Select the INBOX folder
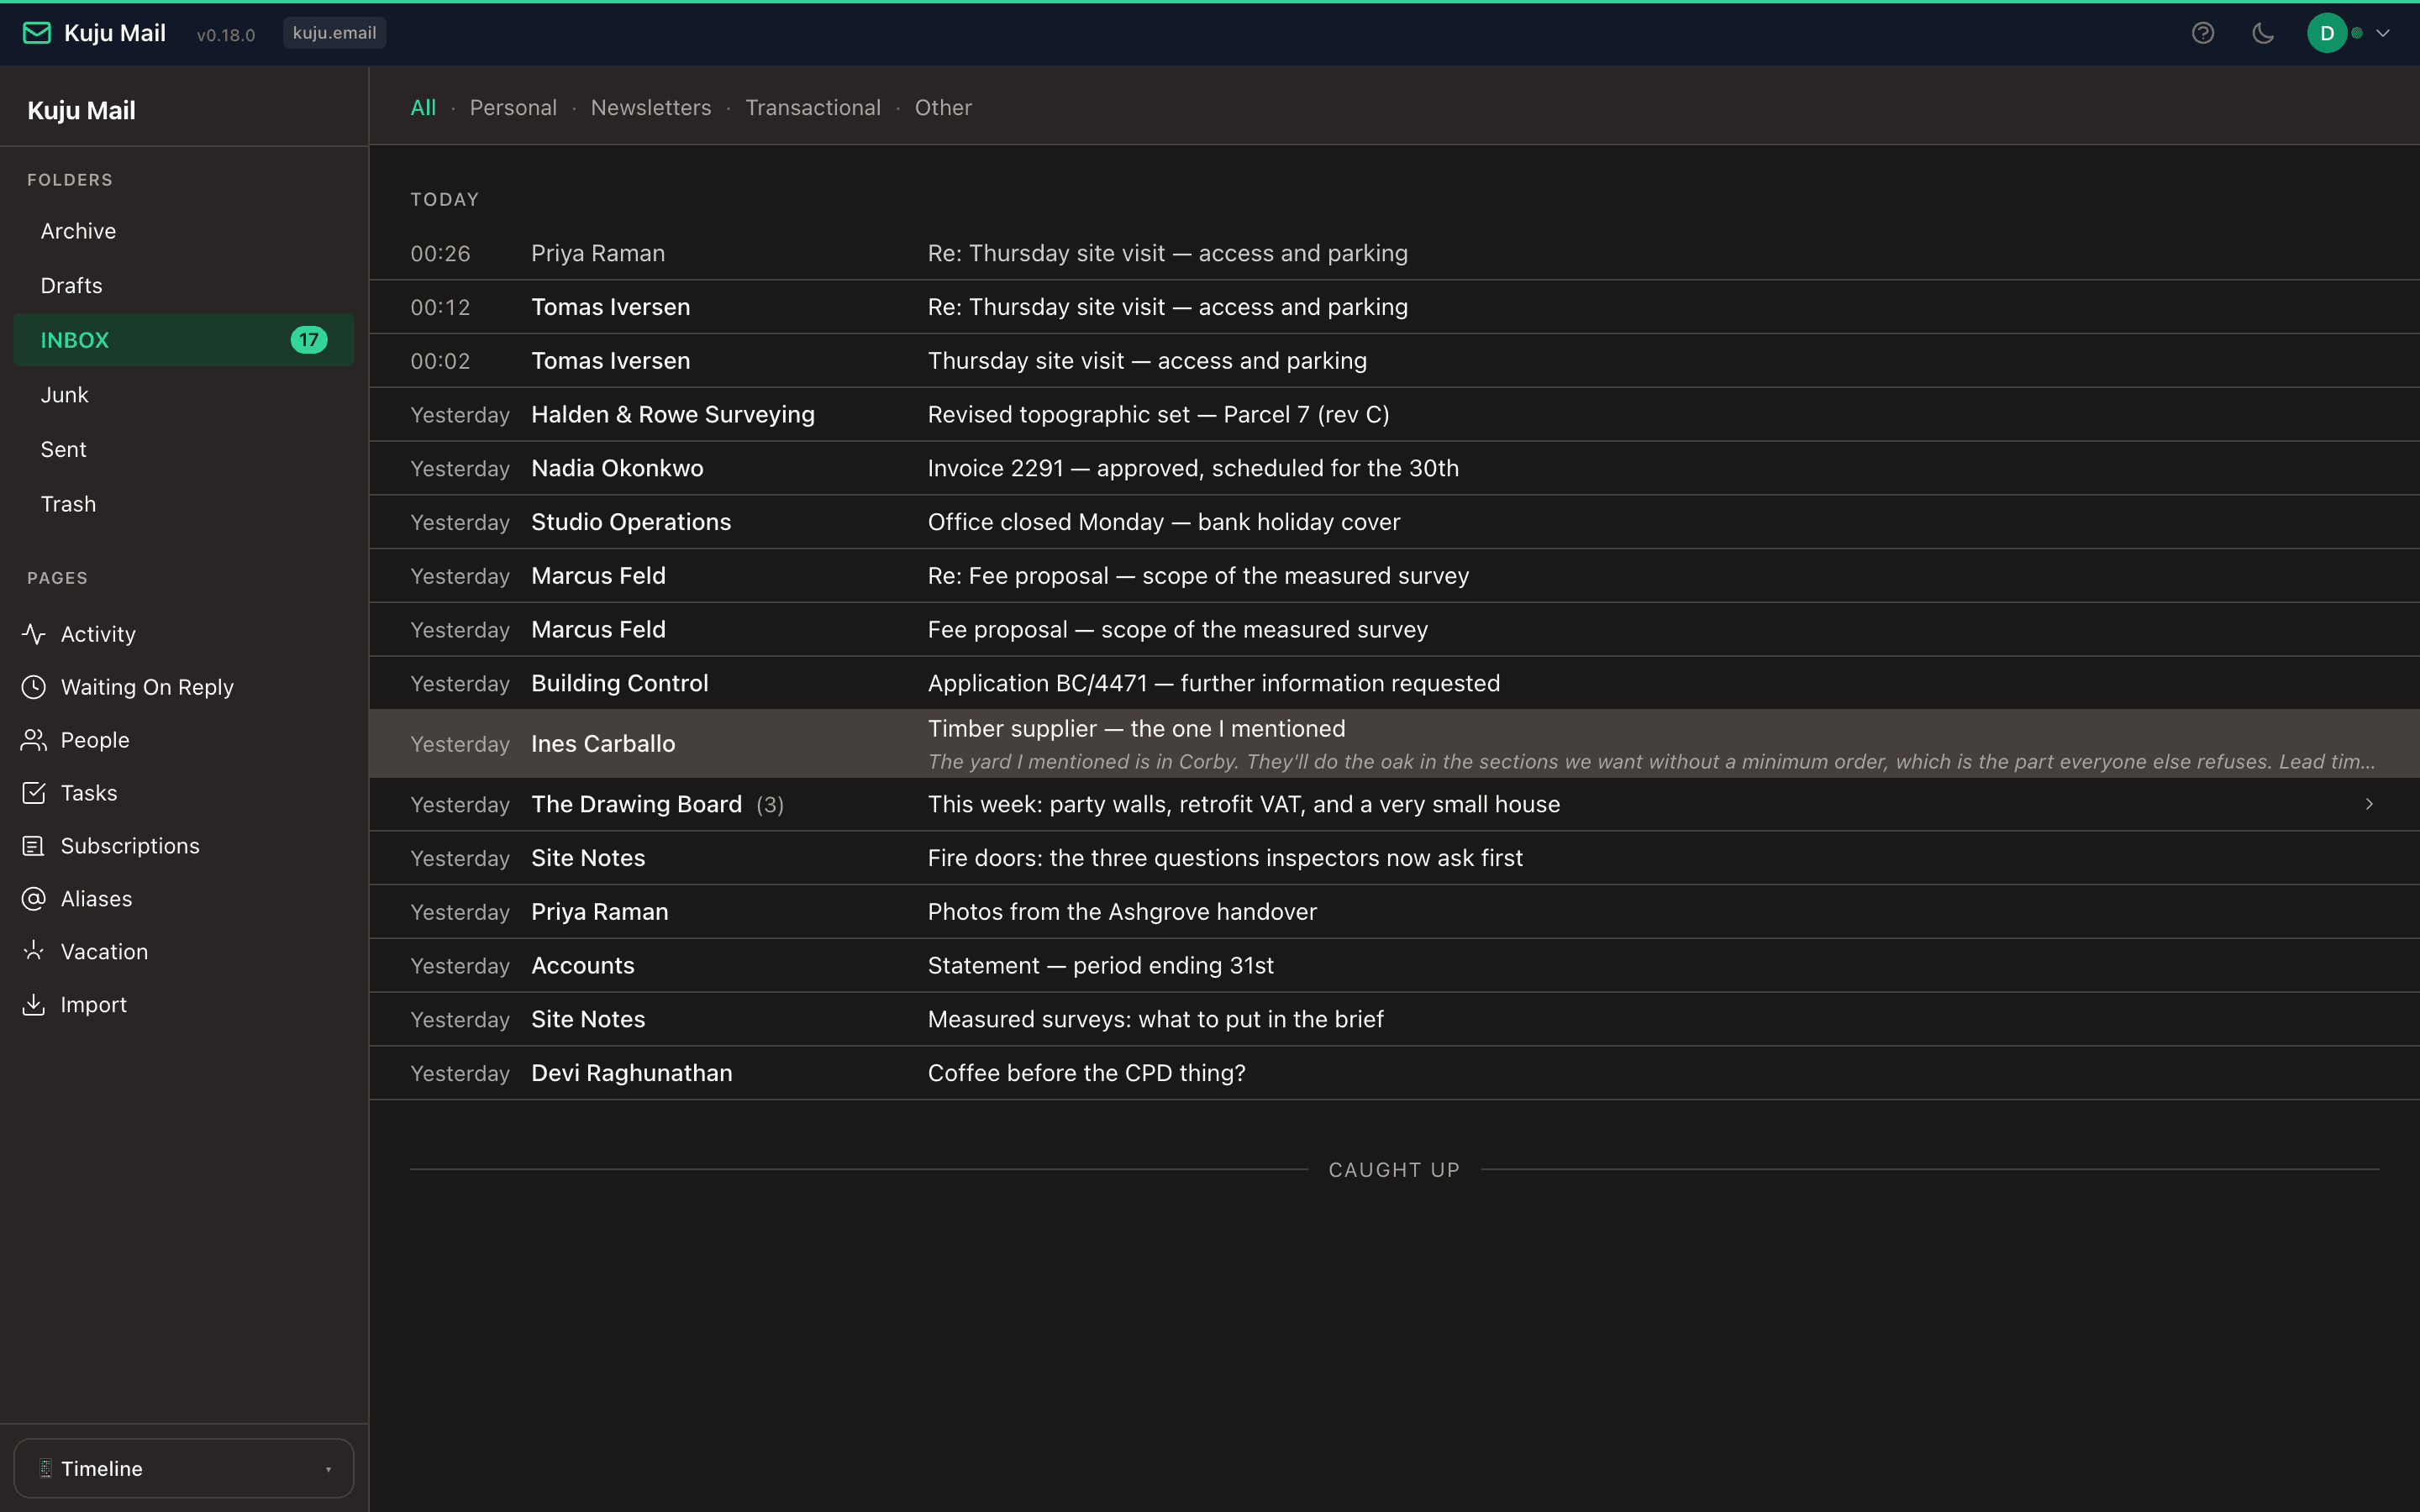2420x1512 pixels. click(x=184, y=340)
